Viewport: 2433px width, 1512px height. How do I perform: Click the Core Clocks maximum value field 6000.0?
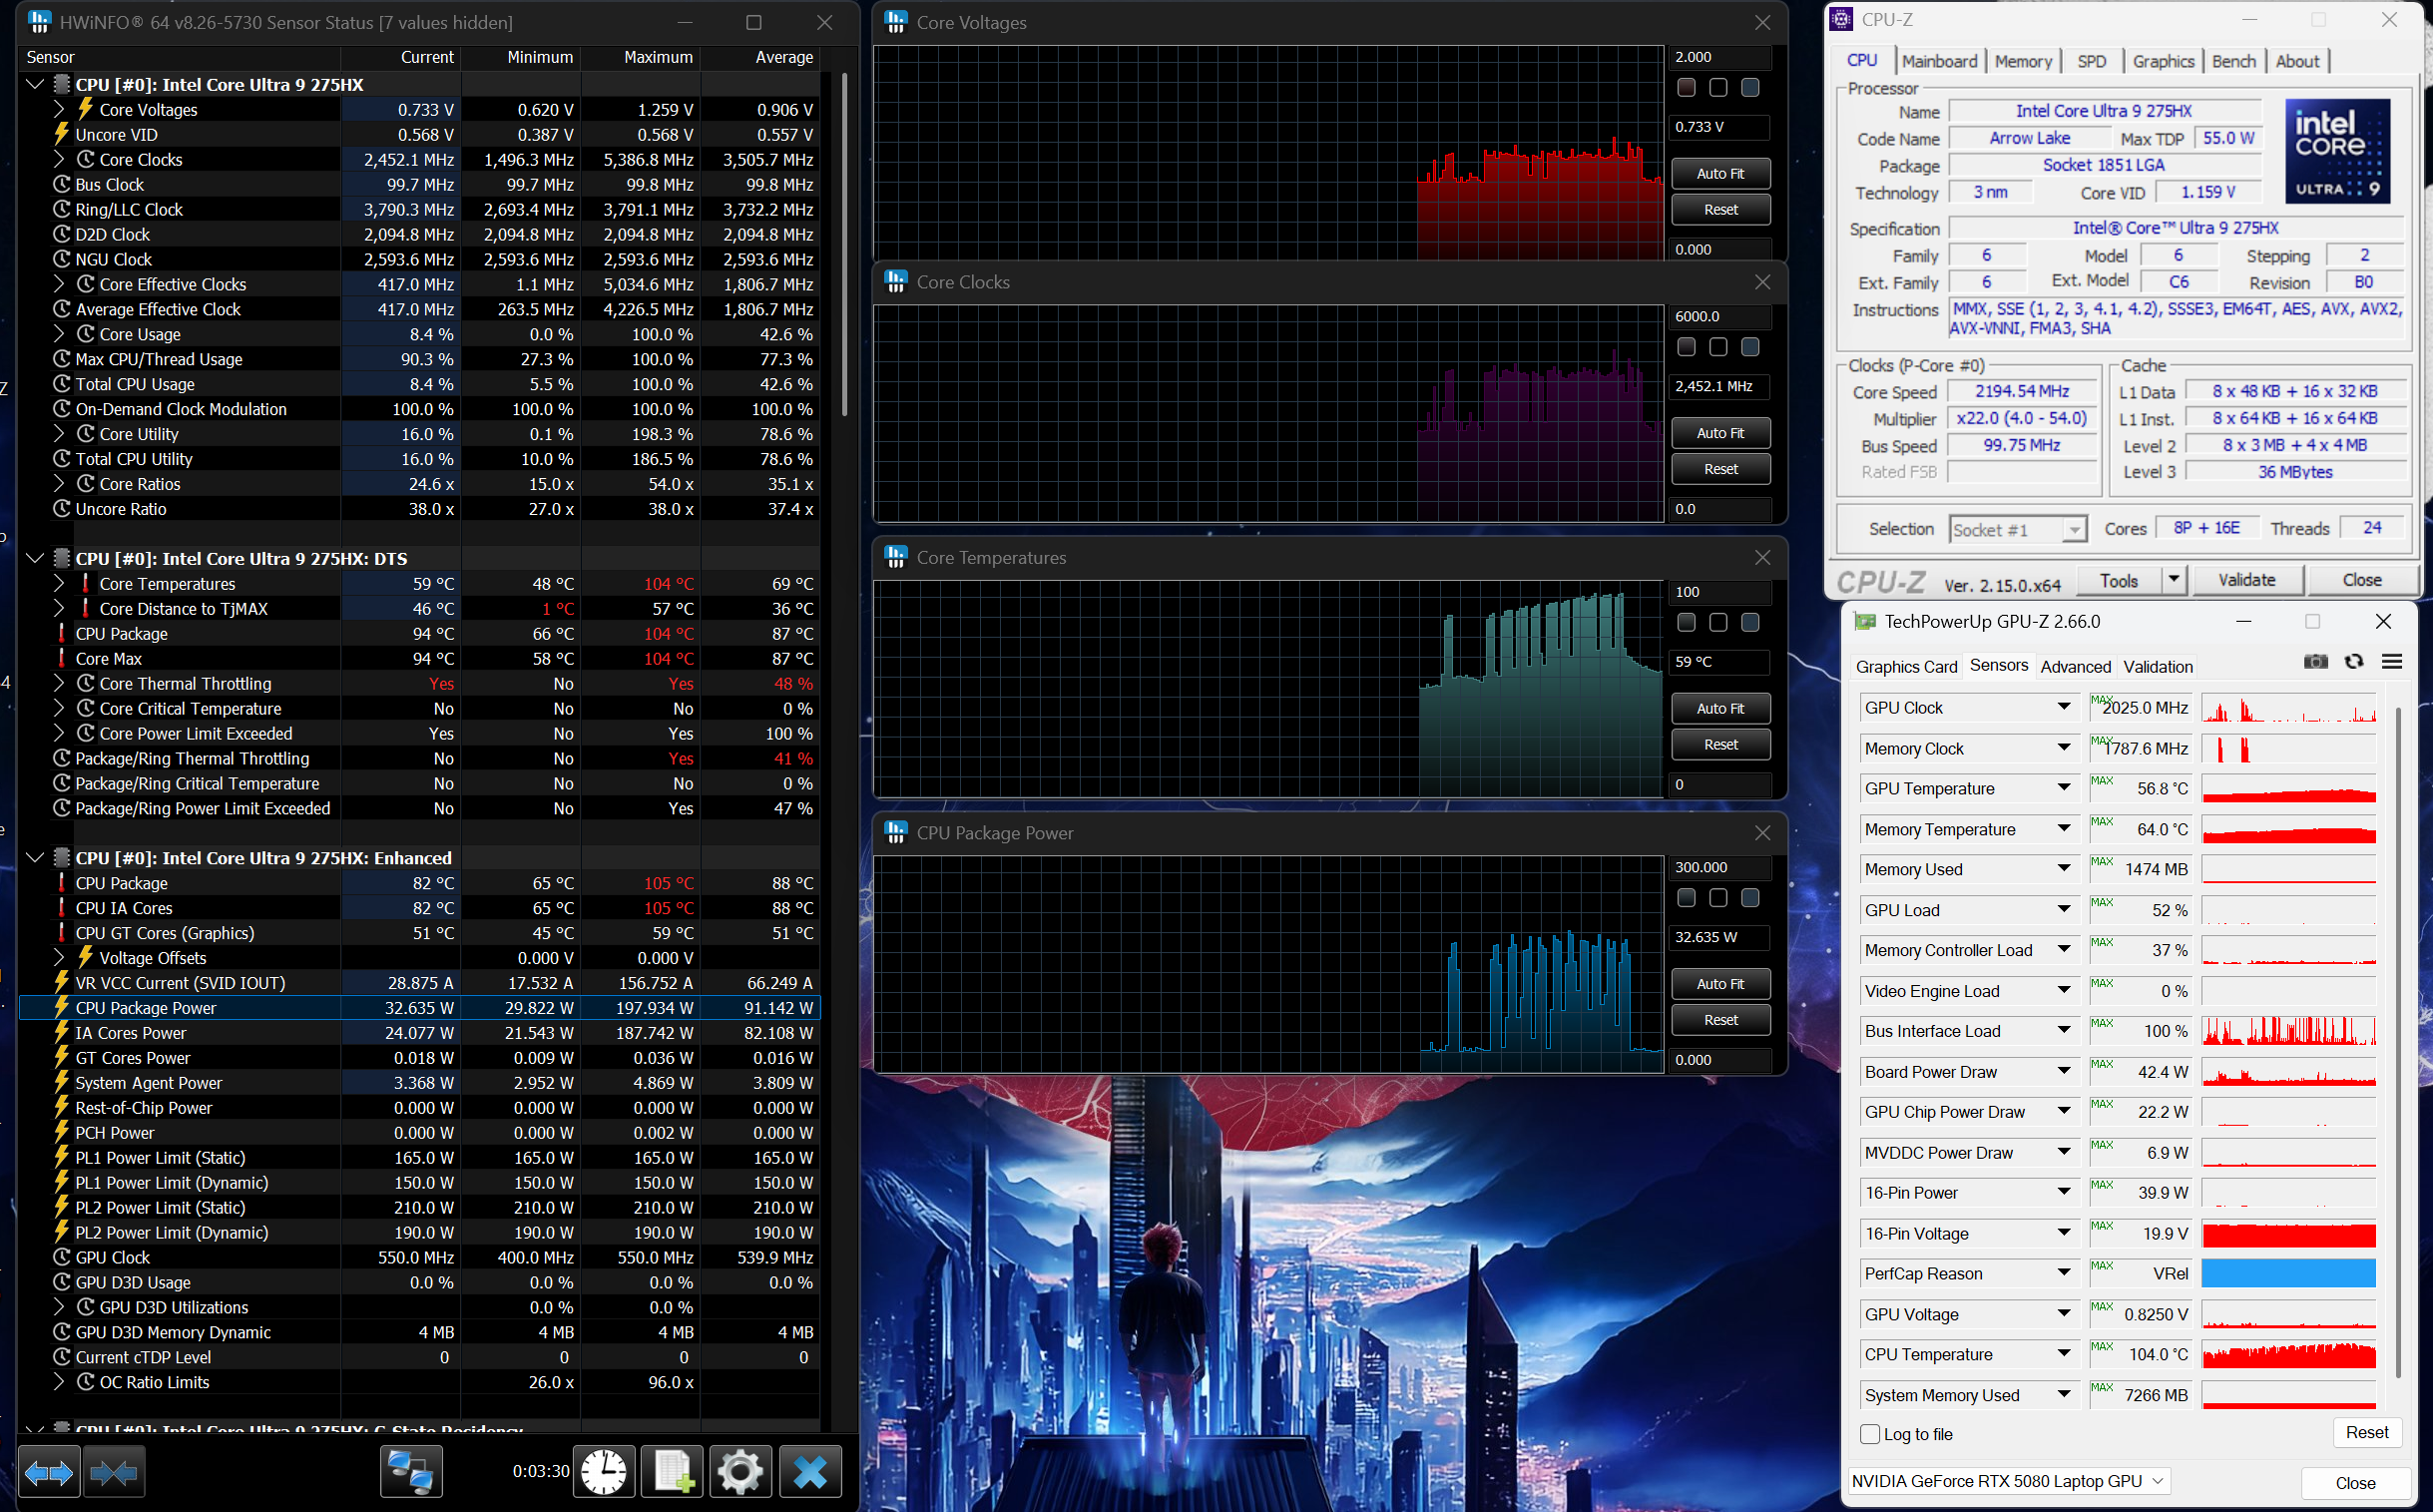[x=1720, y=316]
